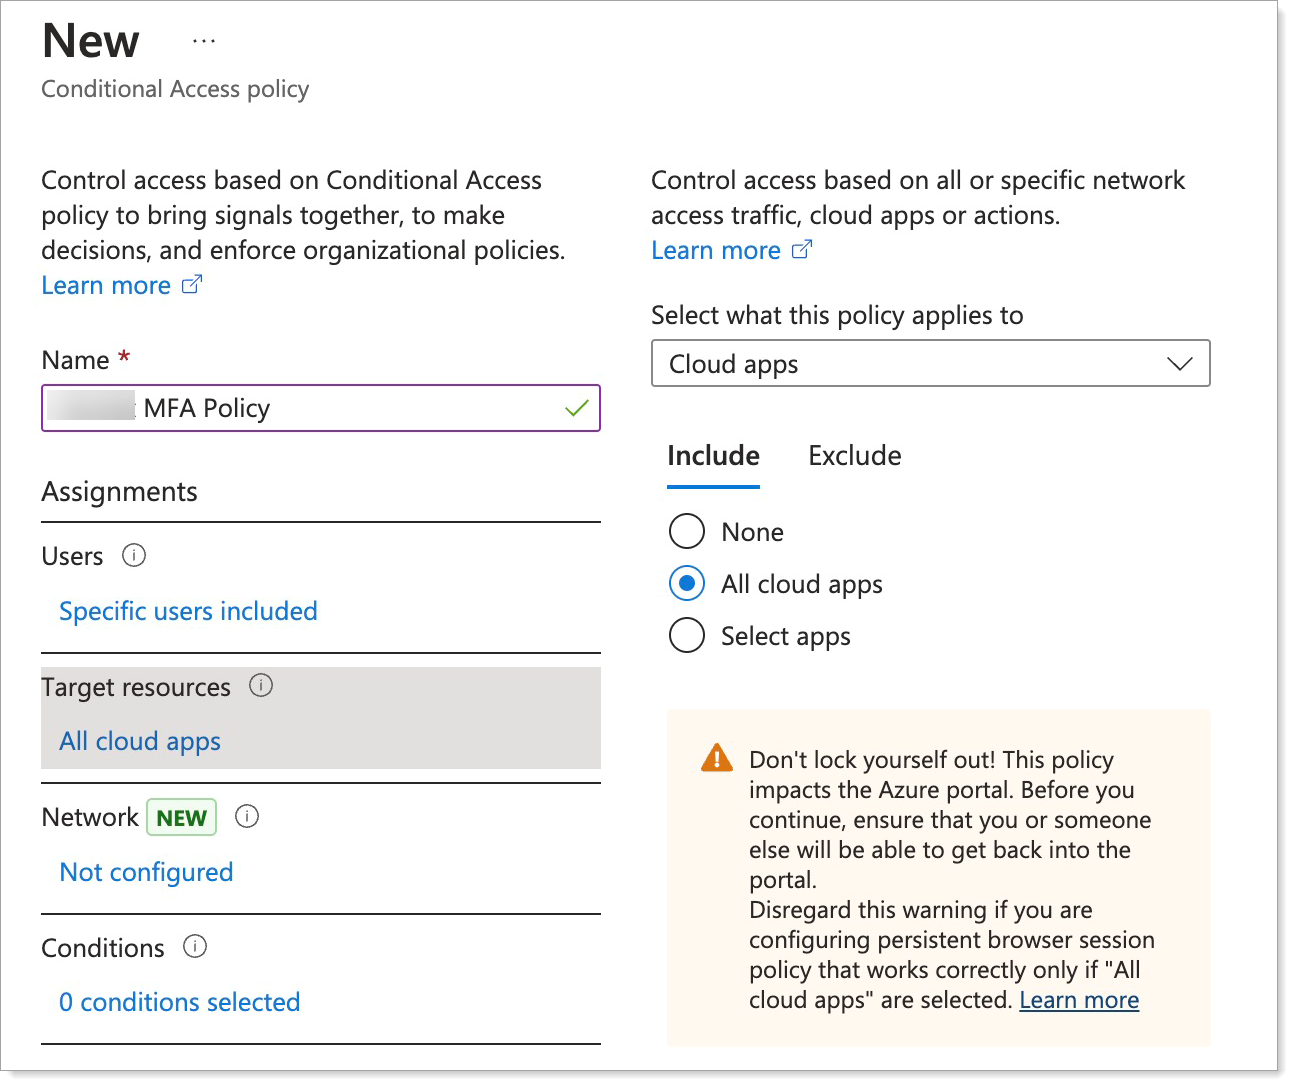The height and width of the screenshot is (1086, 1293).
Task: Click the Target resources info icon
Action: coord(261,686)
